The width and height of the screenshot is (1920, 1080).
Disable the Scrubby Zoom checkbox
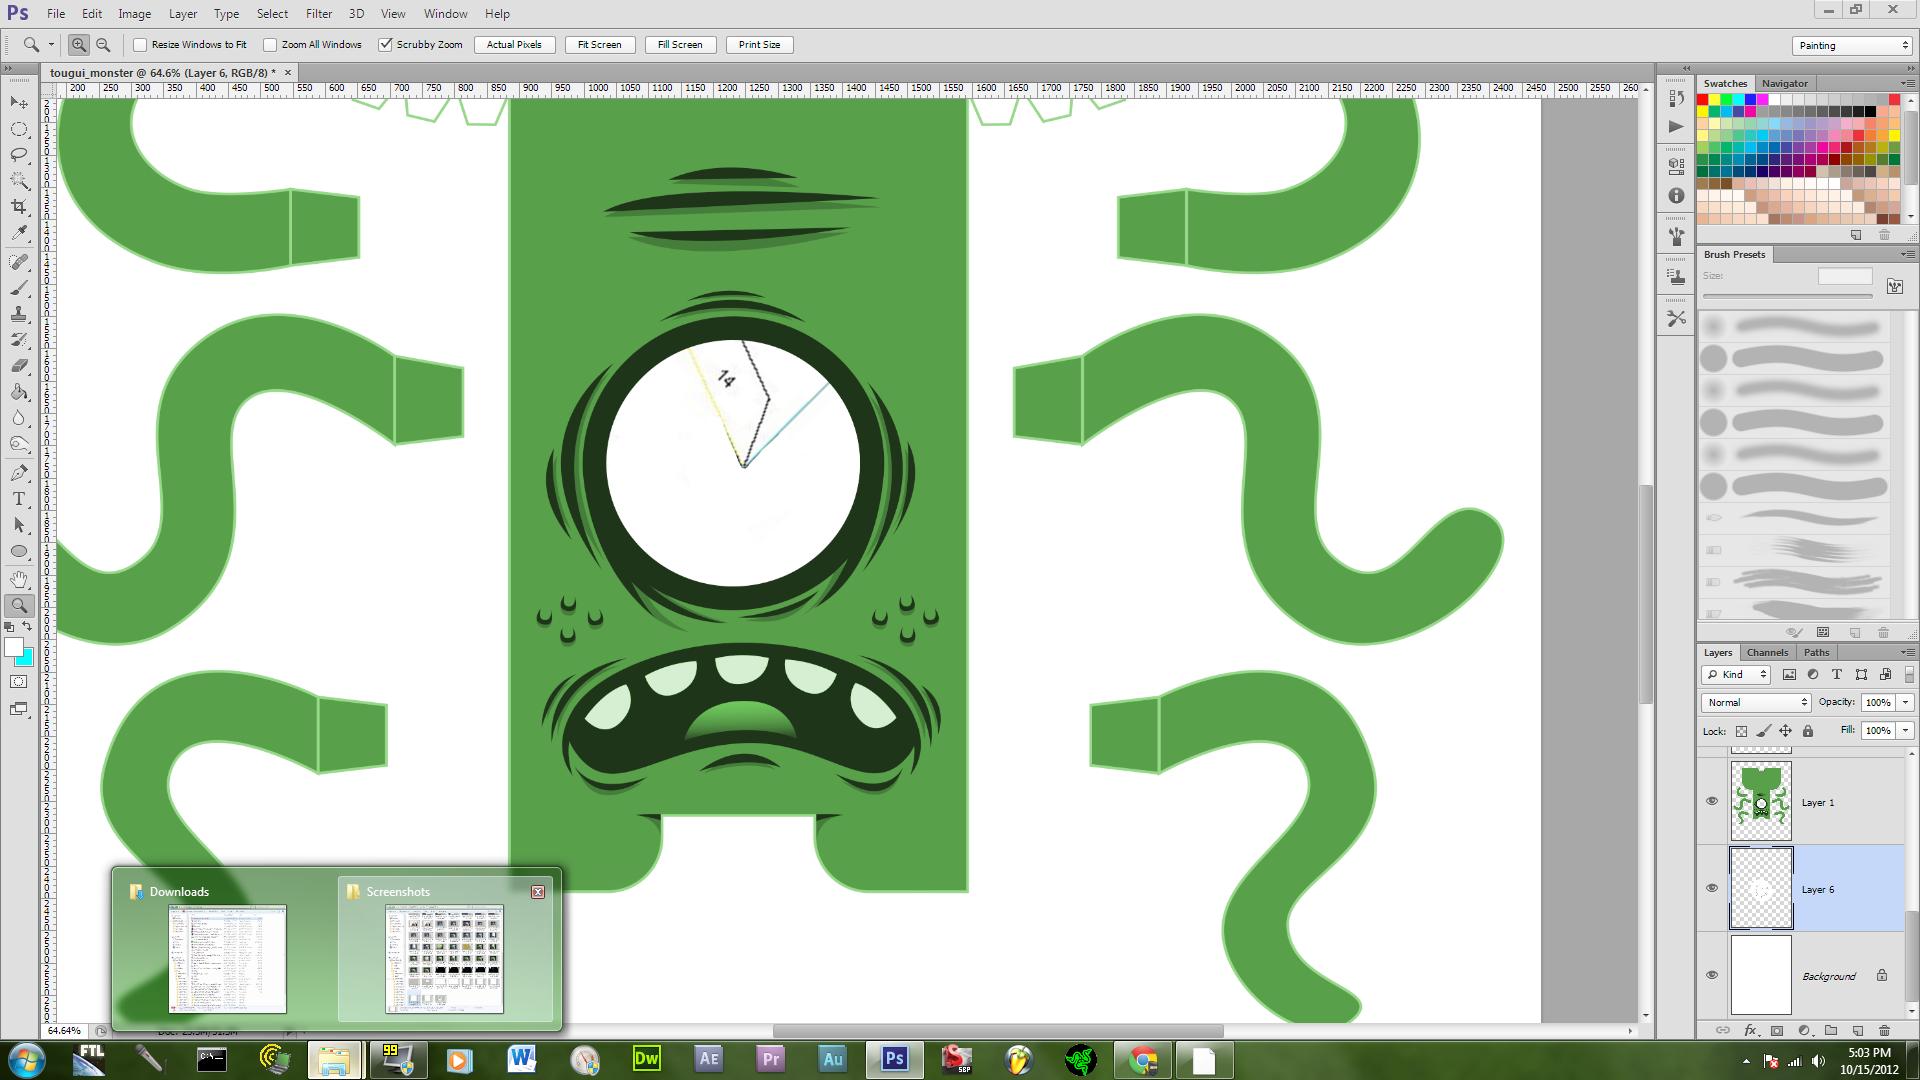click(385, 45)
